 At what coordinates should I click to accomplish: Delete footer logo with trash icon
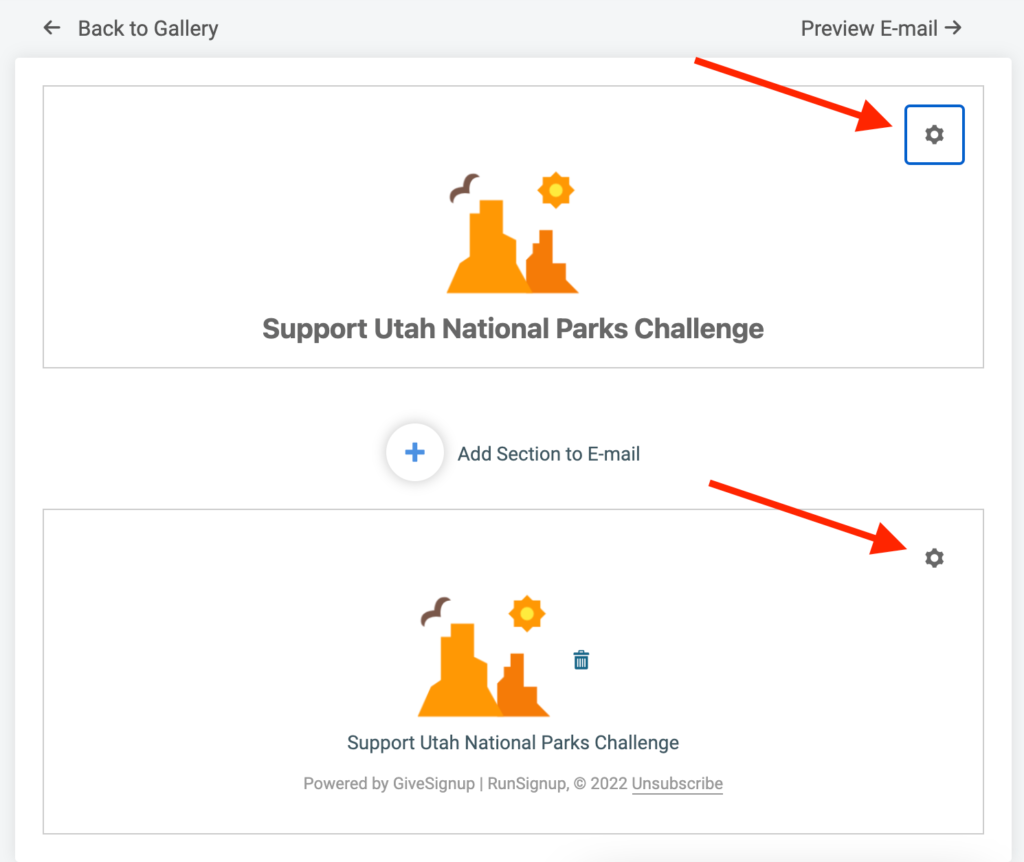(x=581, y=660)
